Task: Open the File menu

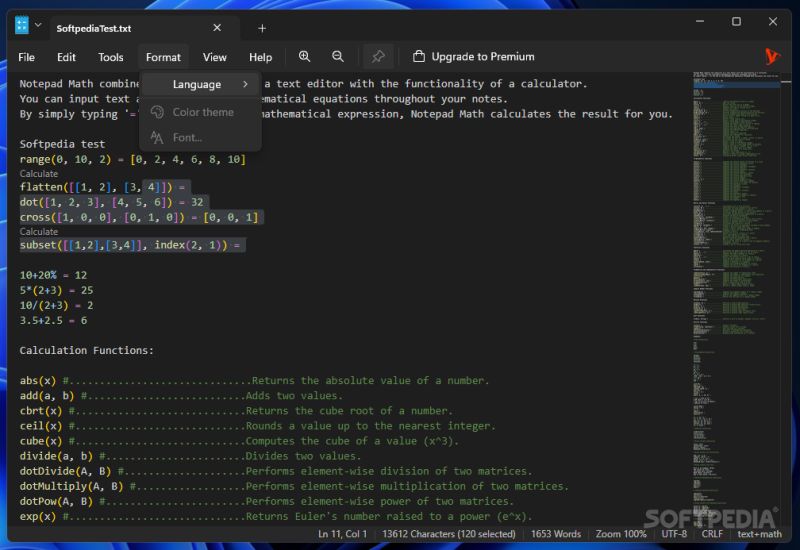Action: (x=27, y=57)
